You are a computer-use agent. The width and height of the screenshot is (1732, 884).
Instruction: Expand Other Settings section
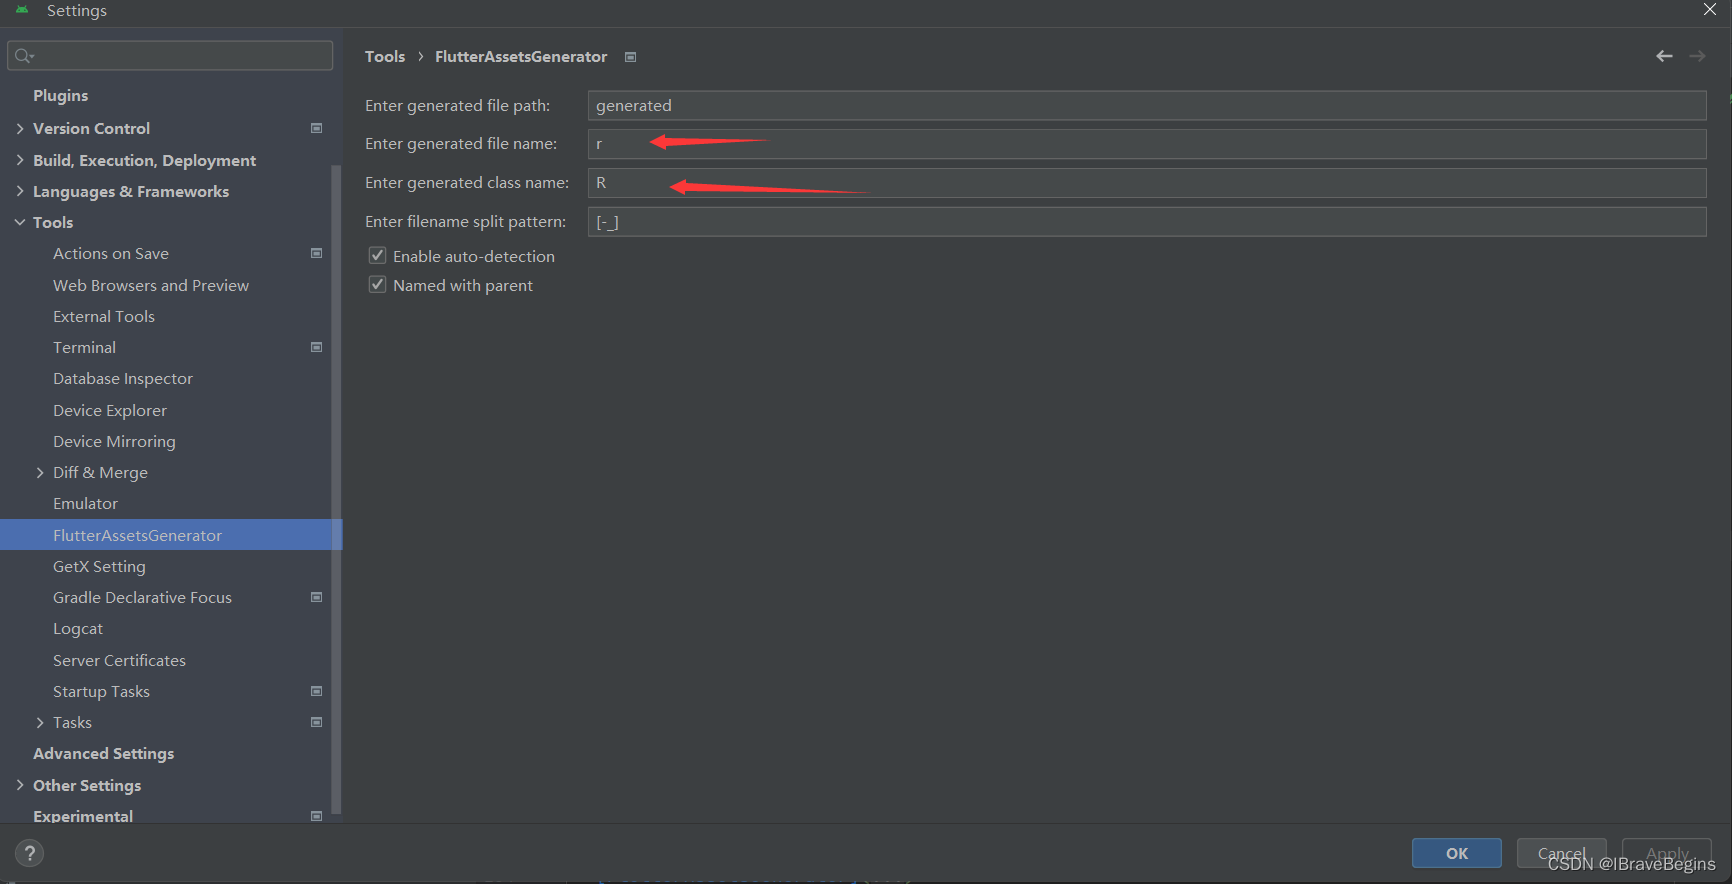click(x=20, y=785)
